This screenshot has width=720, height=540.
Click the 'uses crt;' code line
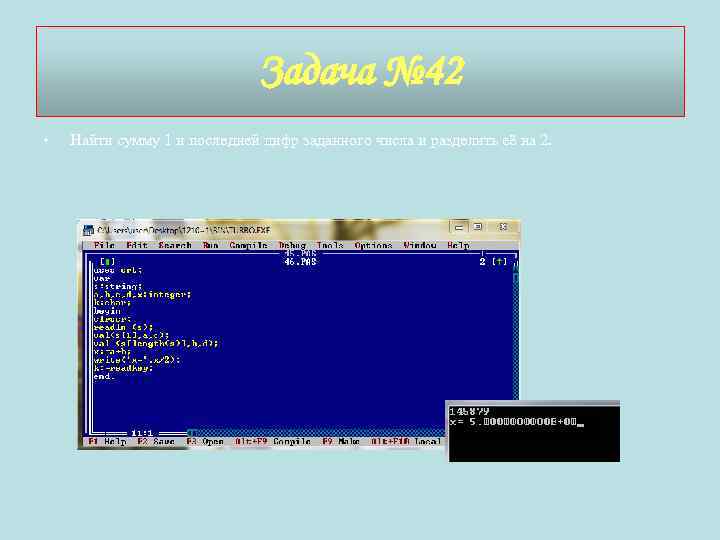pyautogui.click(x=118, y=270)
